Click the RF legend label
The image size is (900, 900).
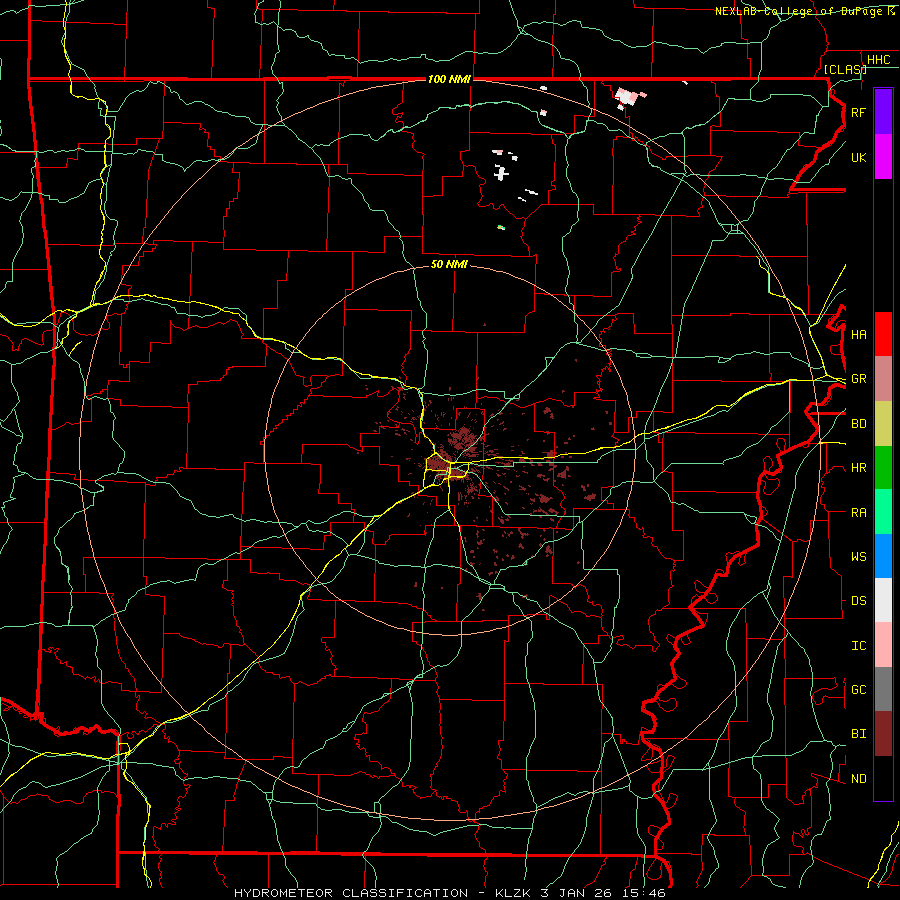pyautogui.click(x=858, y=112)
